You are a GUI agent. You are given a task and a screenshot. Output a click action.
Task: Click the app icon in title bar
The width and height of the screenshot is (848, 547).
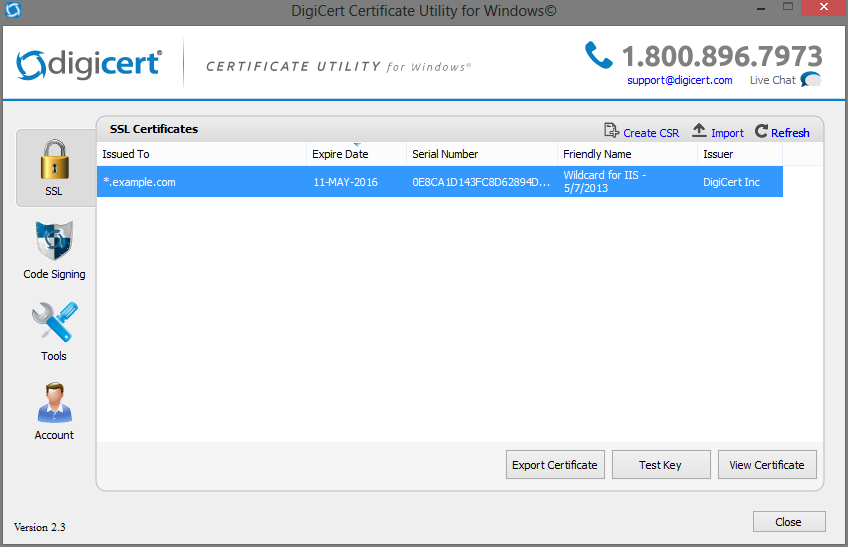(x=12, y=10)
